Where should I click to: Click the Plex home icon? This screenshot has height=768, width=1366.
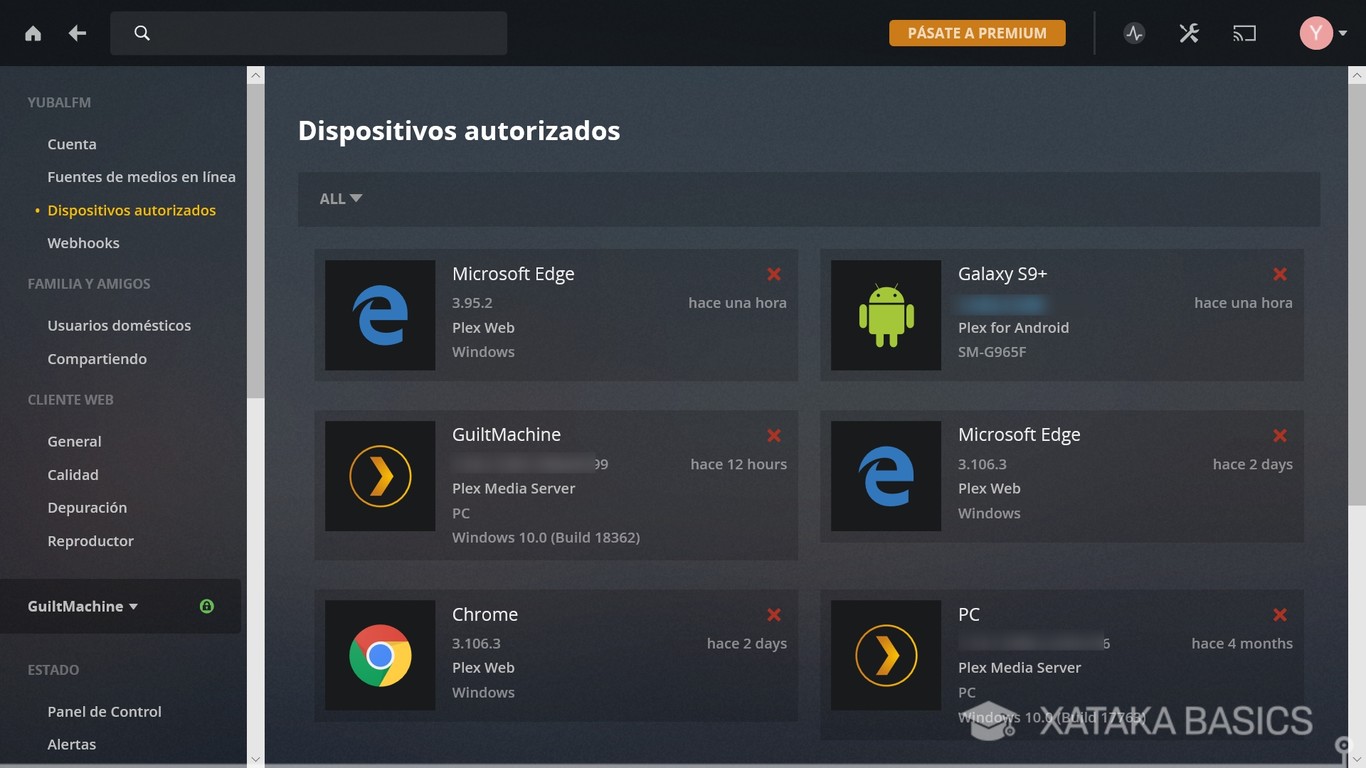[x=33, y=32]
